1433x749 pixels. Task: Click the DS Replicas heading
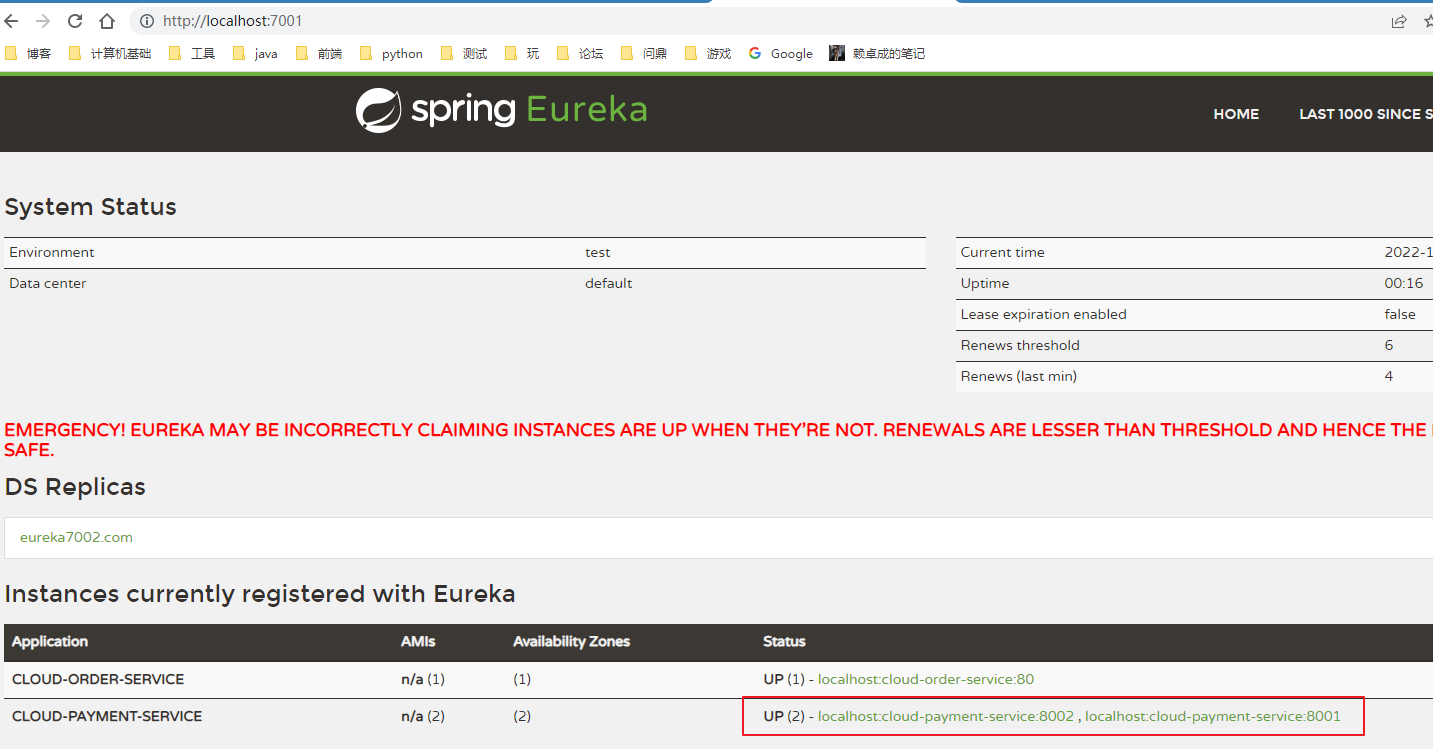[75, 487]
